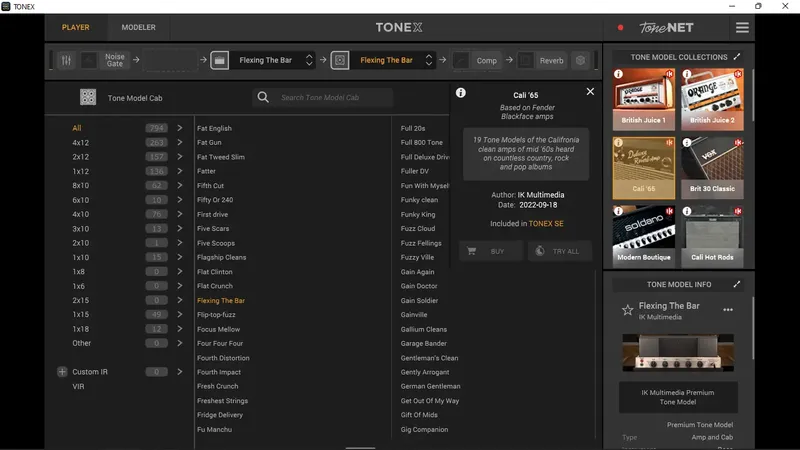This screenshot has width=800, height=450.
Task: Switch to the PLAYER tab
Action: click(x=76, y=28)
